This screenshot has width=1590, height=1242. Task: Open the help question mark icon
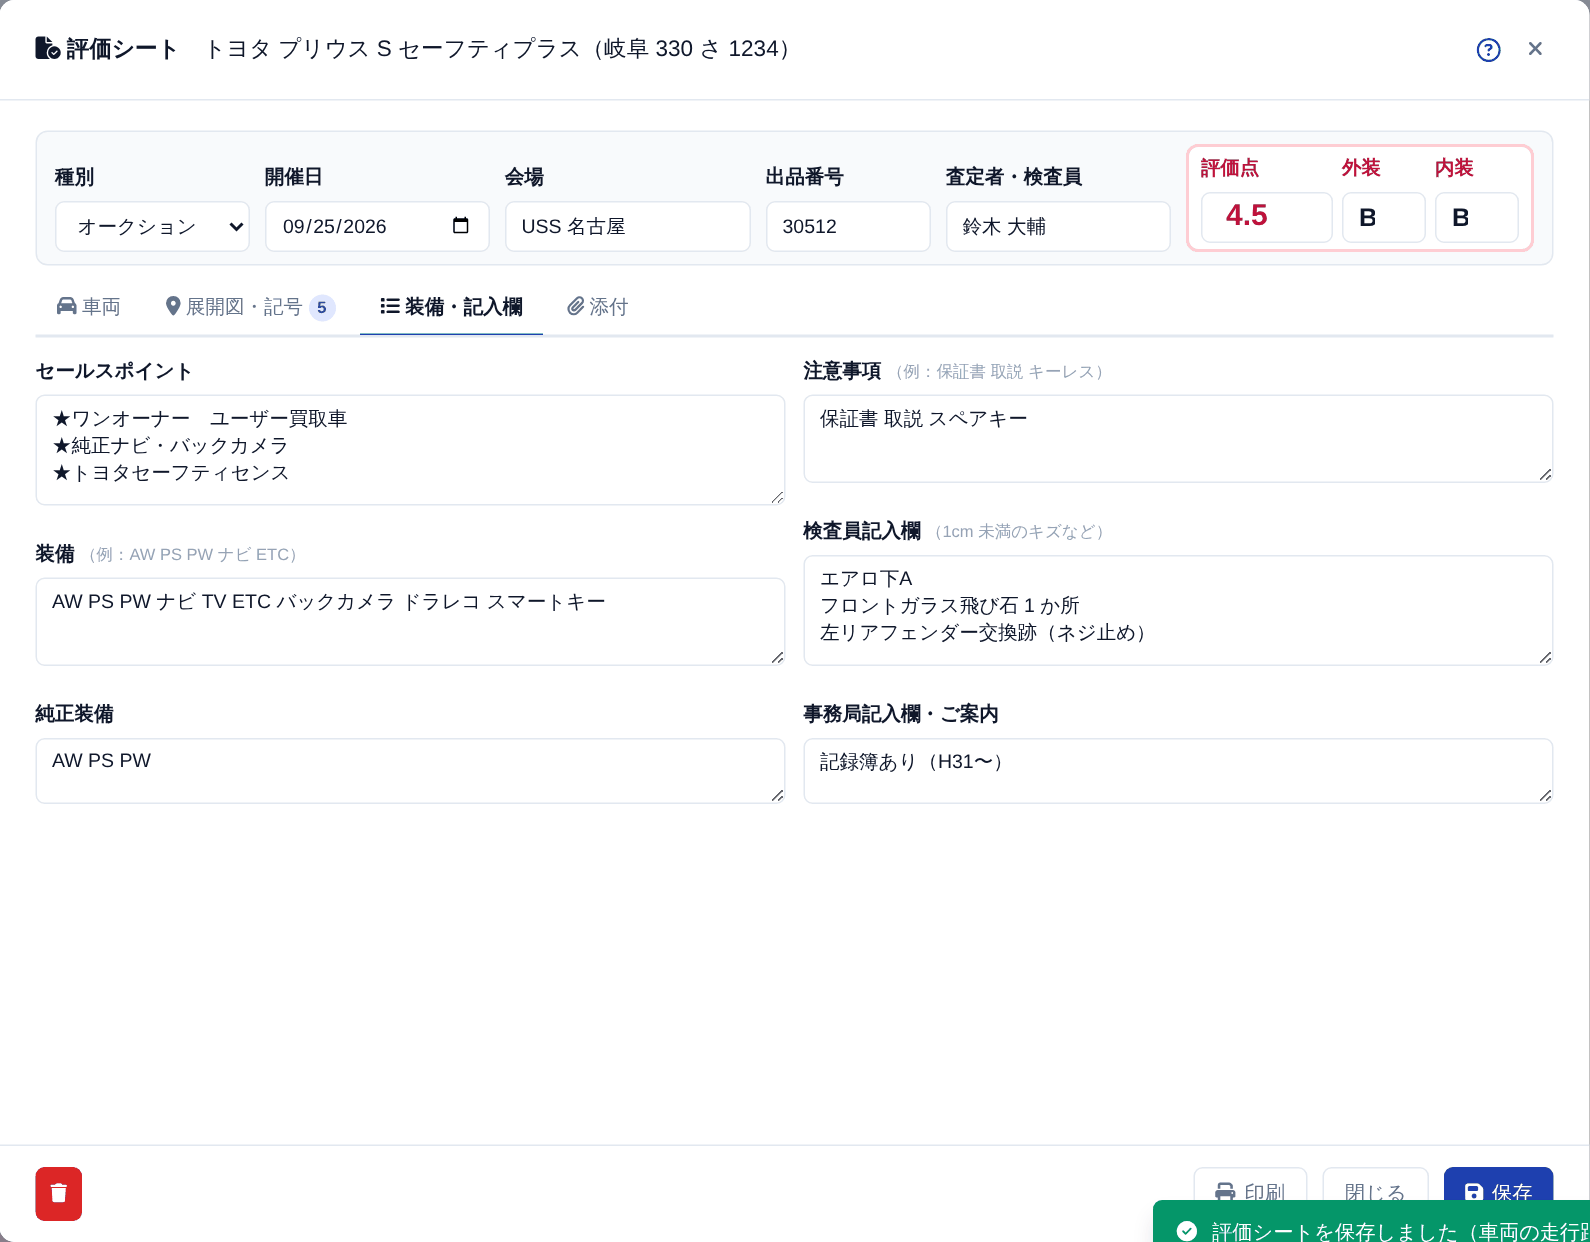coord(1488,50)
